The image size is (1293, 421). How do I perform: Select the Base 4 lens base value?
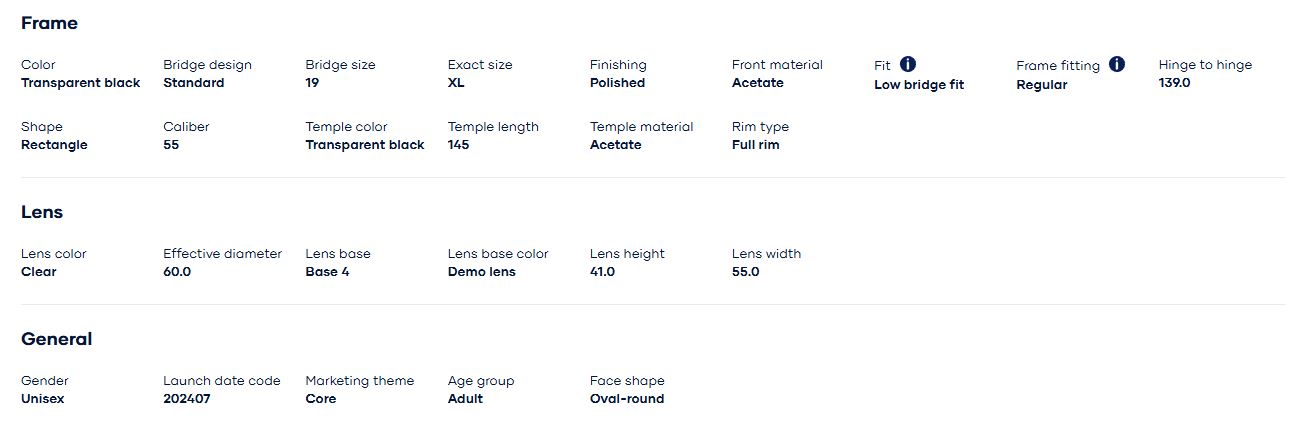pyautogui.click(x=327, y=272)
